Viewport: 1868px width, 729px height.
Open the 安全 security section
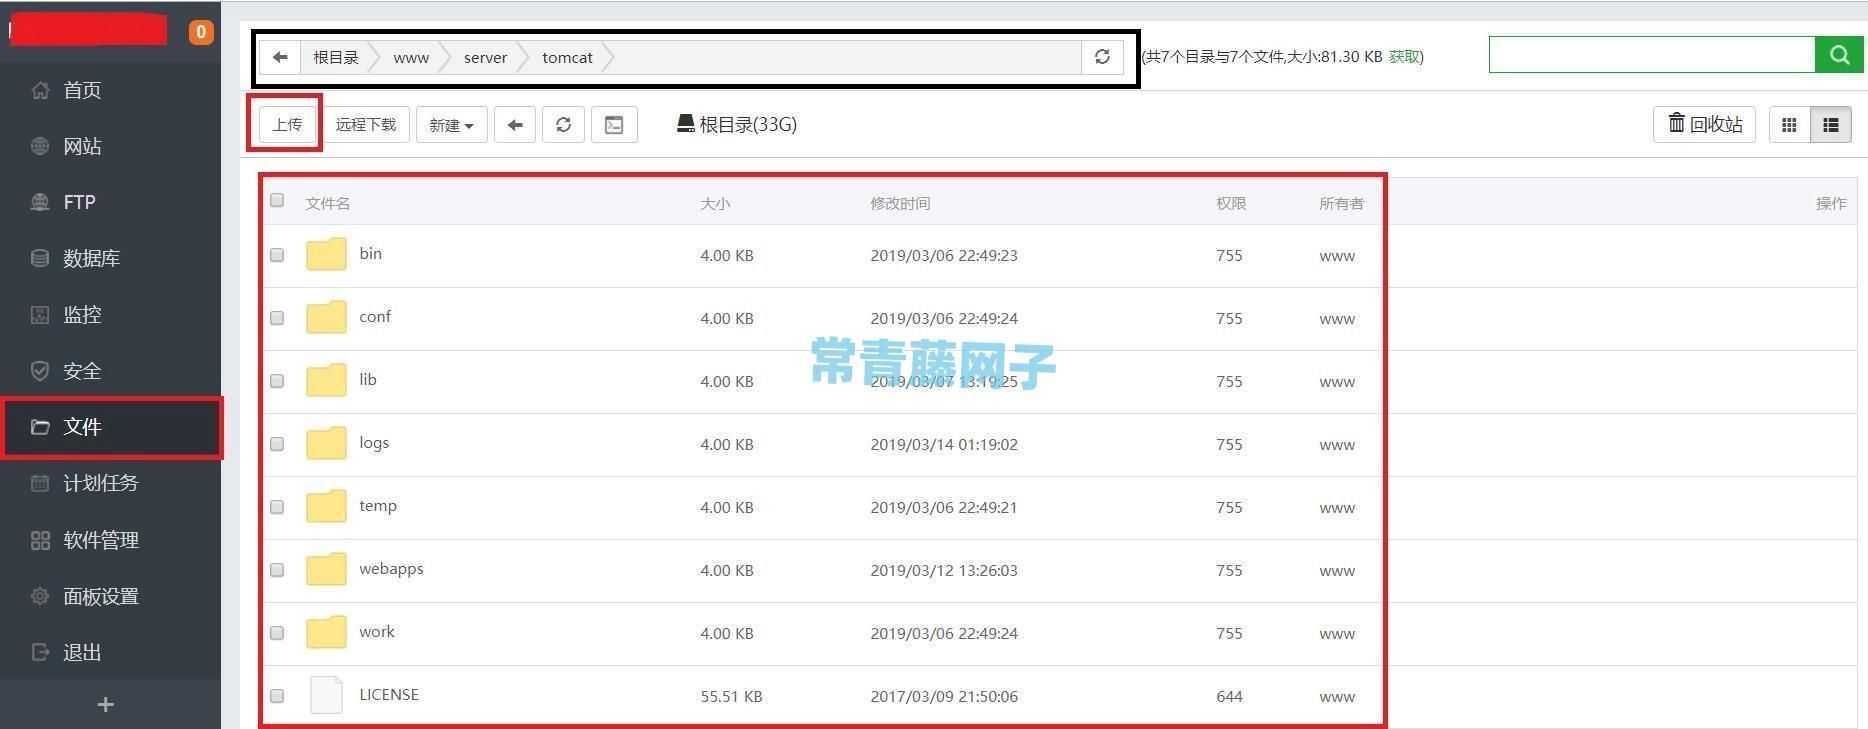(x=110, y=371)
